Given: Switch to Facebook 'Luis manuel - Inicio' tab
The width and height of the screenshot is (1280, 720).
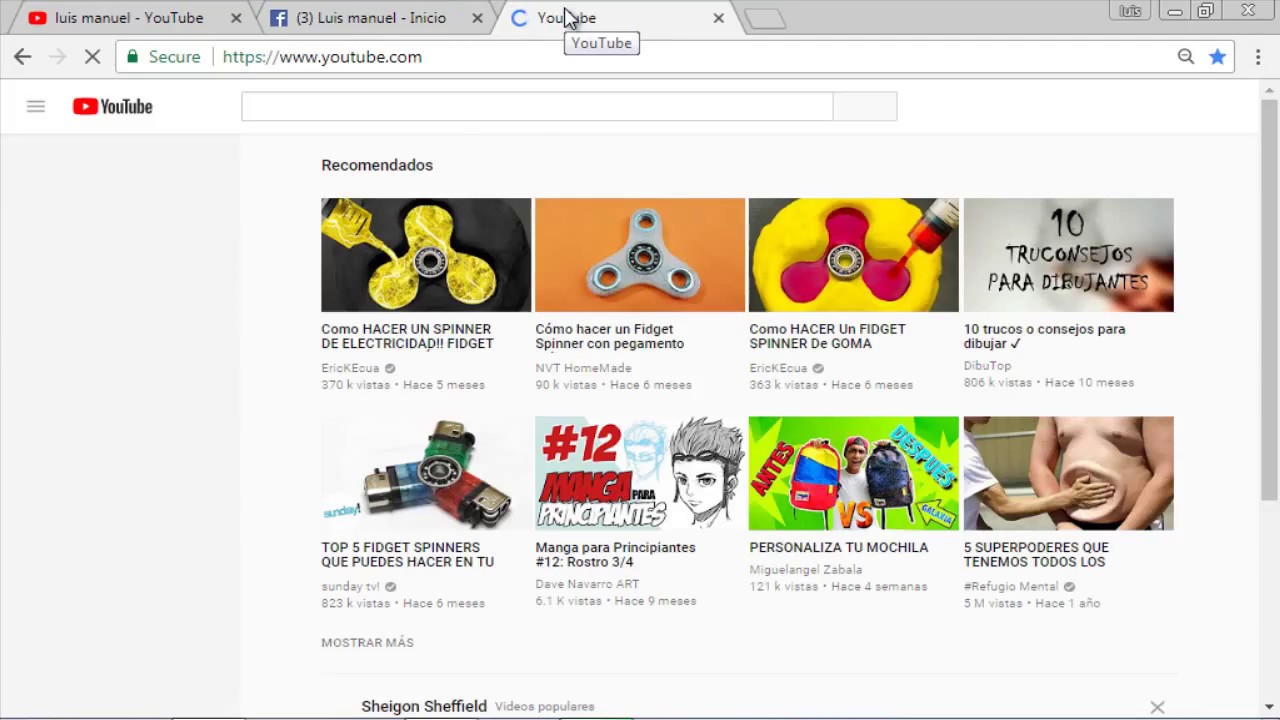Looking at the screenshot, I should point(370,18).
